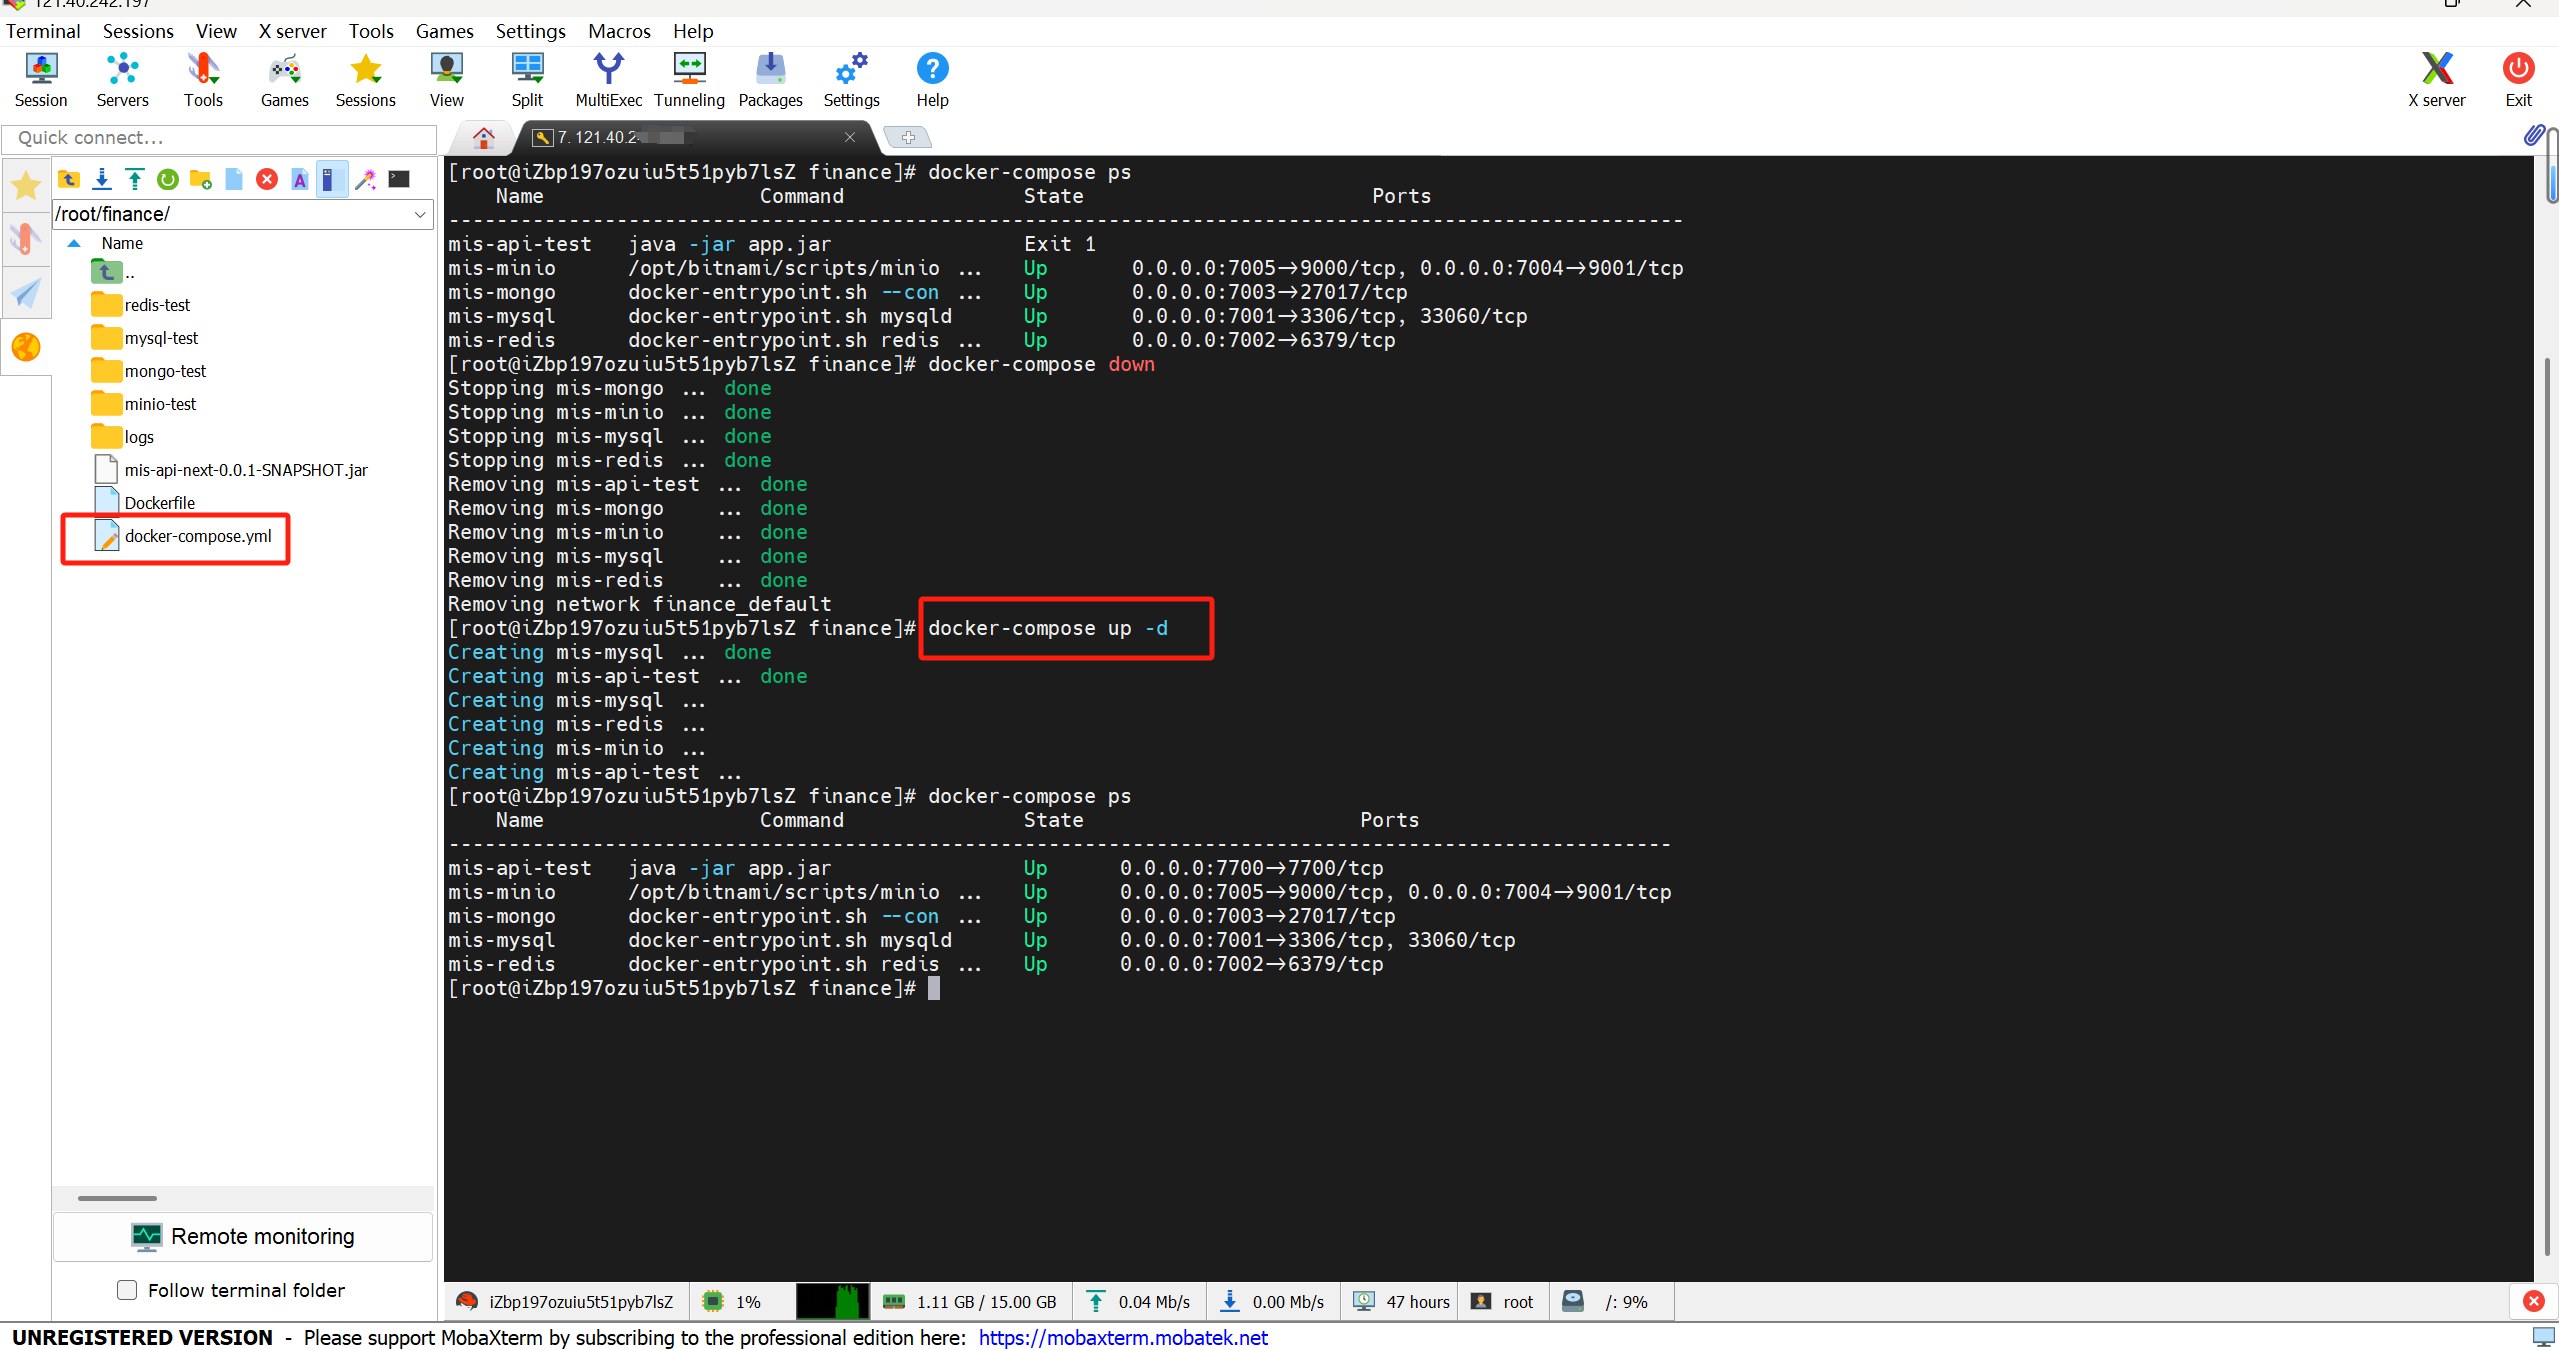Click the Remote monitoring button

pos(243,1236)
